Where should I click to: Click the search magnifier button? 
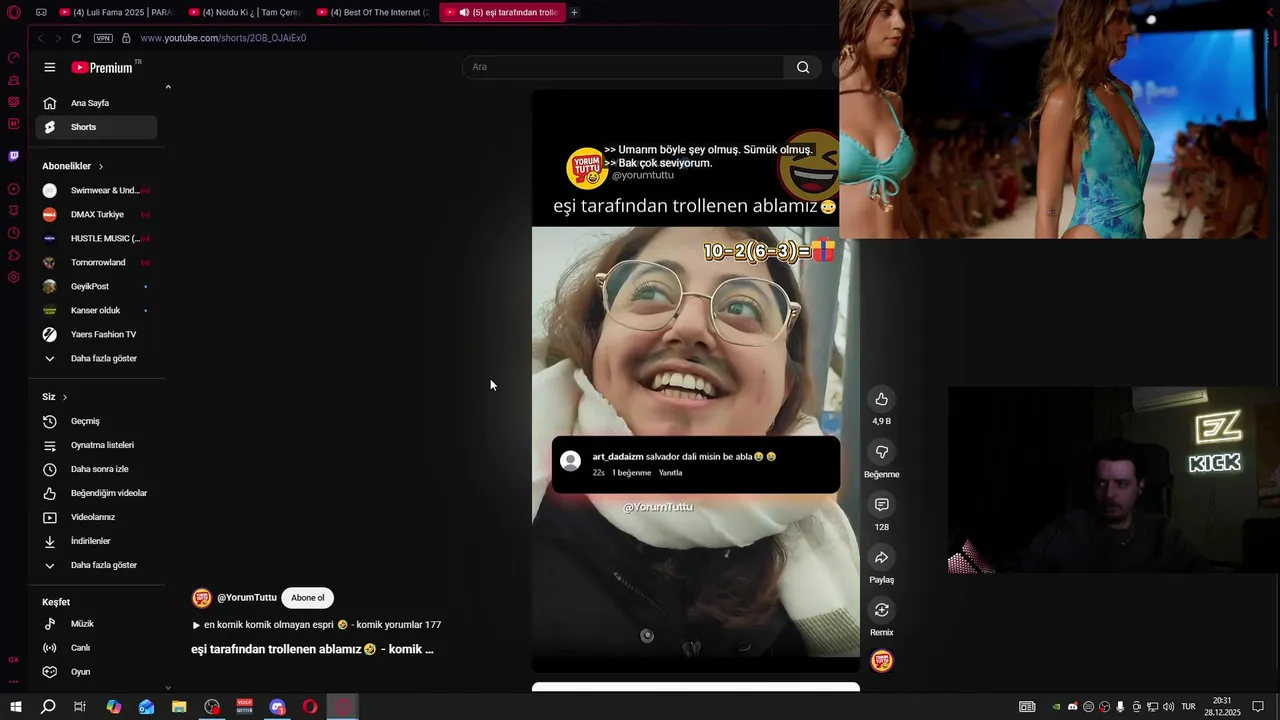[803, 67]
